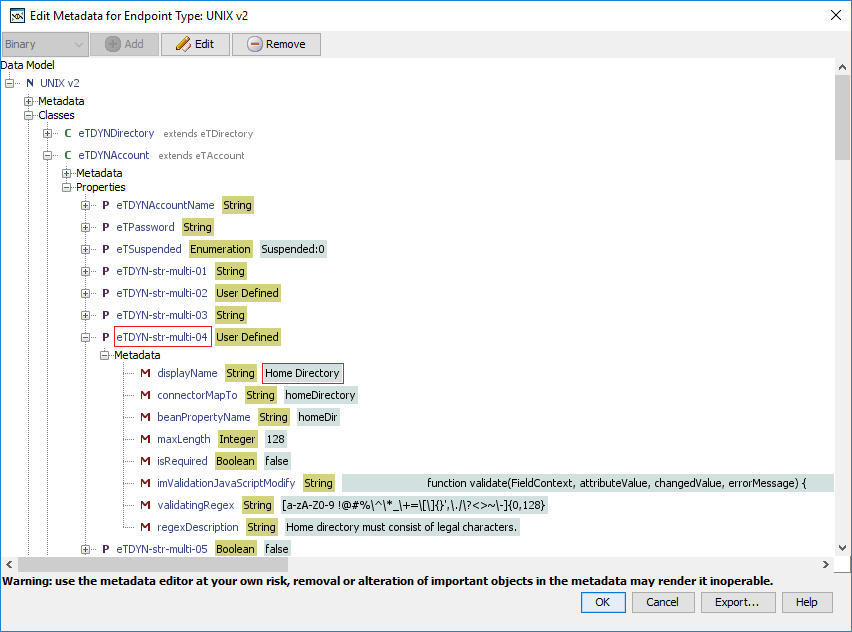Click the P icon beside eTDYNAccountName

pyautogui.click(x=106, y=205)
